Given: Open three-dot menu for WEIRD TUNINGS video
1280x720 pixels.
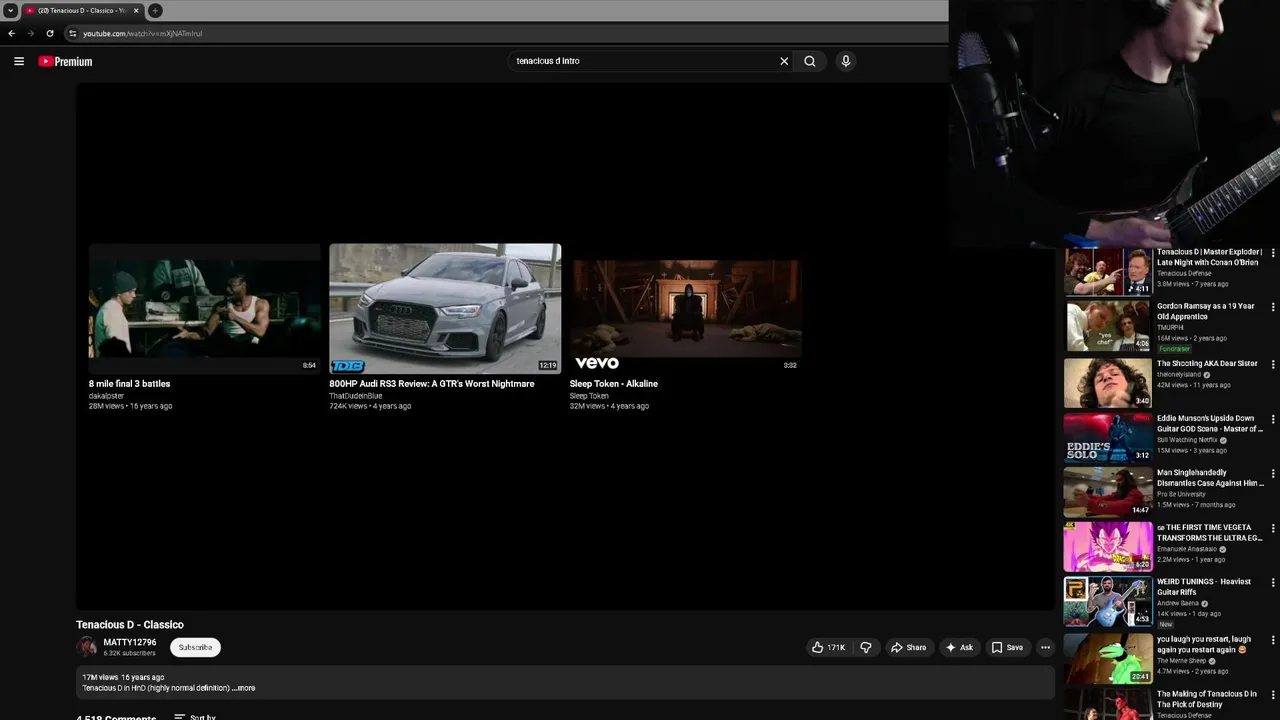Looking at the screenshot, I should [1273, 582].
